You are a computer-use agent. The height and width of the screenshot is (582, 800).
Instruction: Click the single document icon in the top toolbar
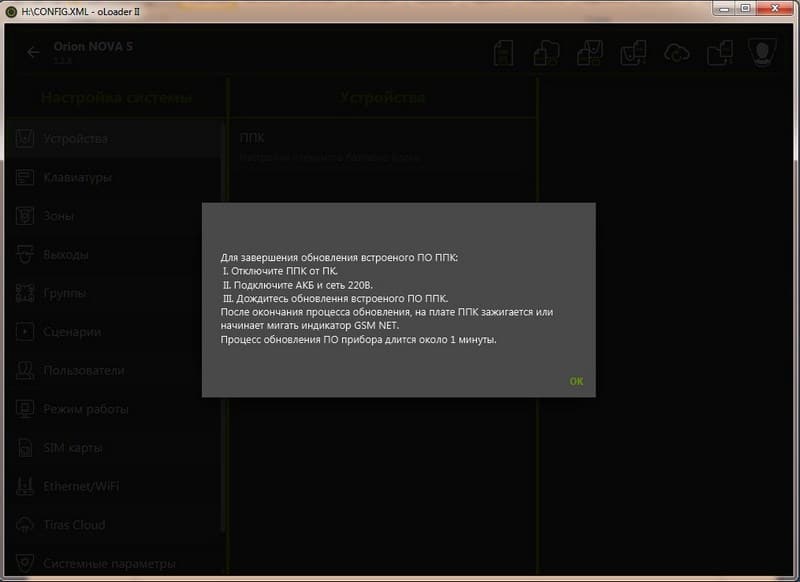[504, 53]
